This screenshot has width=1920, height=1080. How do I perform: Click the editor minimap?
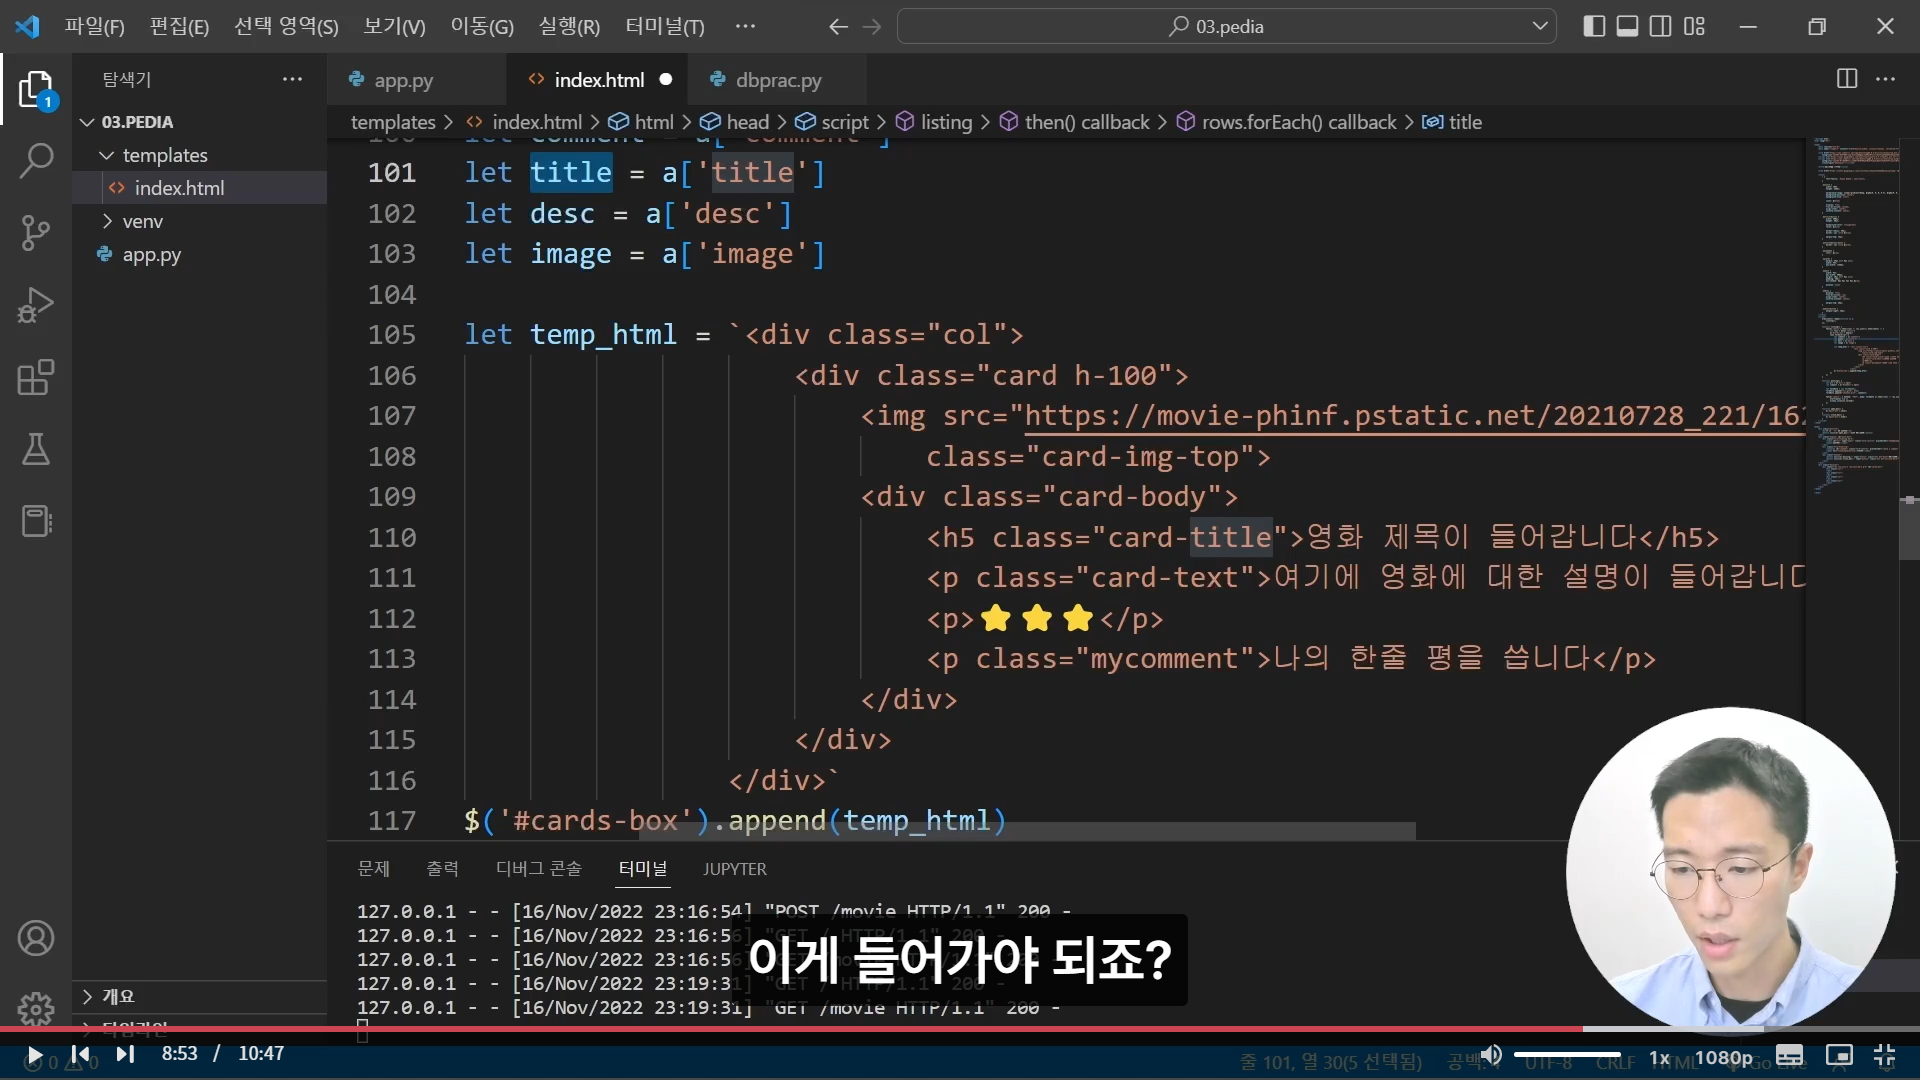click(1855, 318)
